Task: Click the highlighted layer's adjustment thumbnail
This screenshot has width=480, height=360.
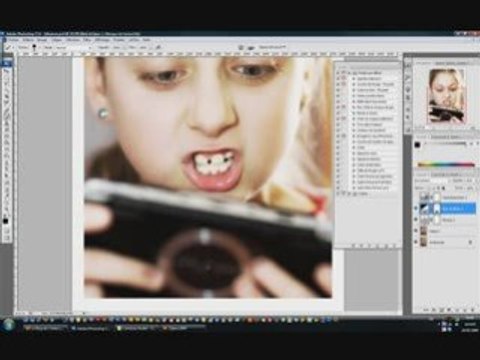Action: pyautogui.click(x=424, y=209)
